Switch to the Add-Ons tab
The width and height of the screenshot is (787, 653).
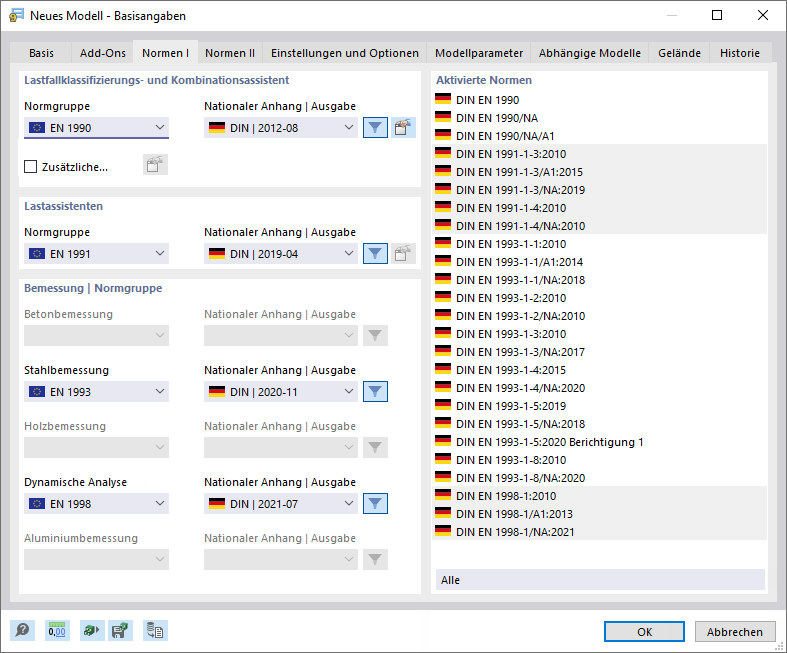[102, 53]
